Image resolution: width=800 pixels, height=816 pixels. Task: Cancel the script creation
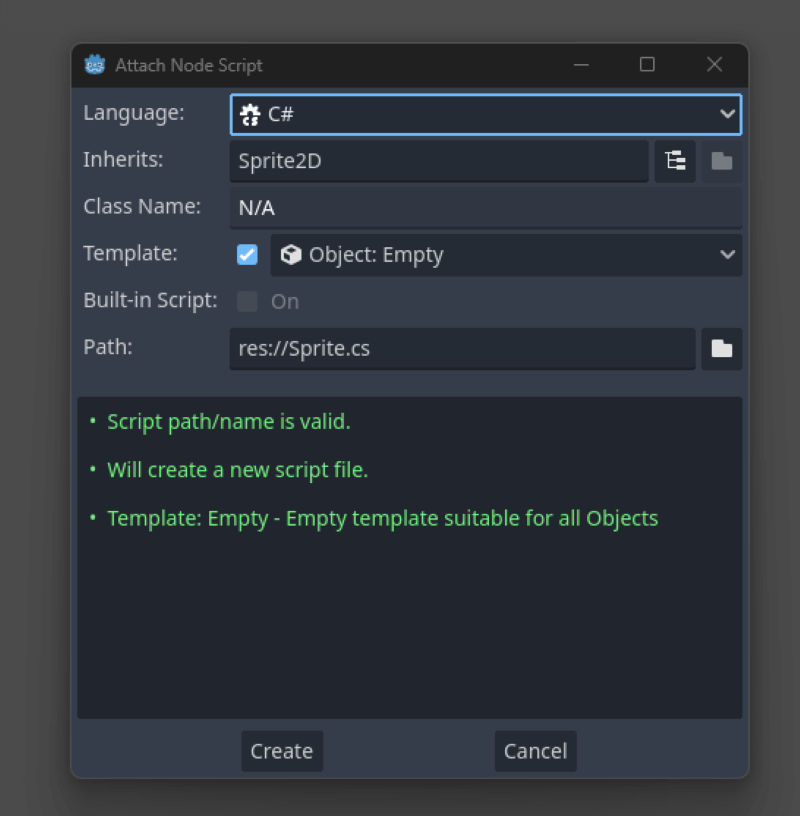tap(535, 751)
